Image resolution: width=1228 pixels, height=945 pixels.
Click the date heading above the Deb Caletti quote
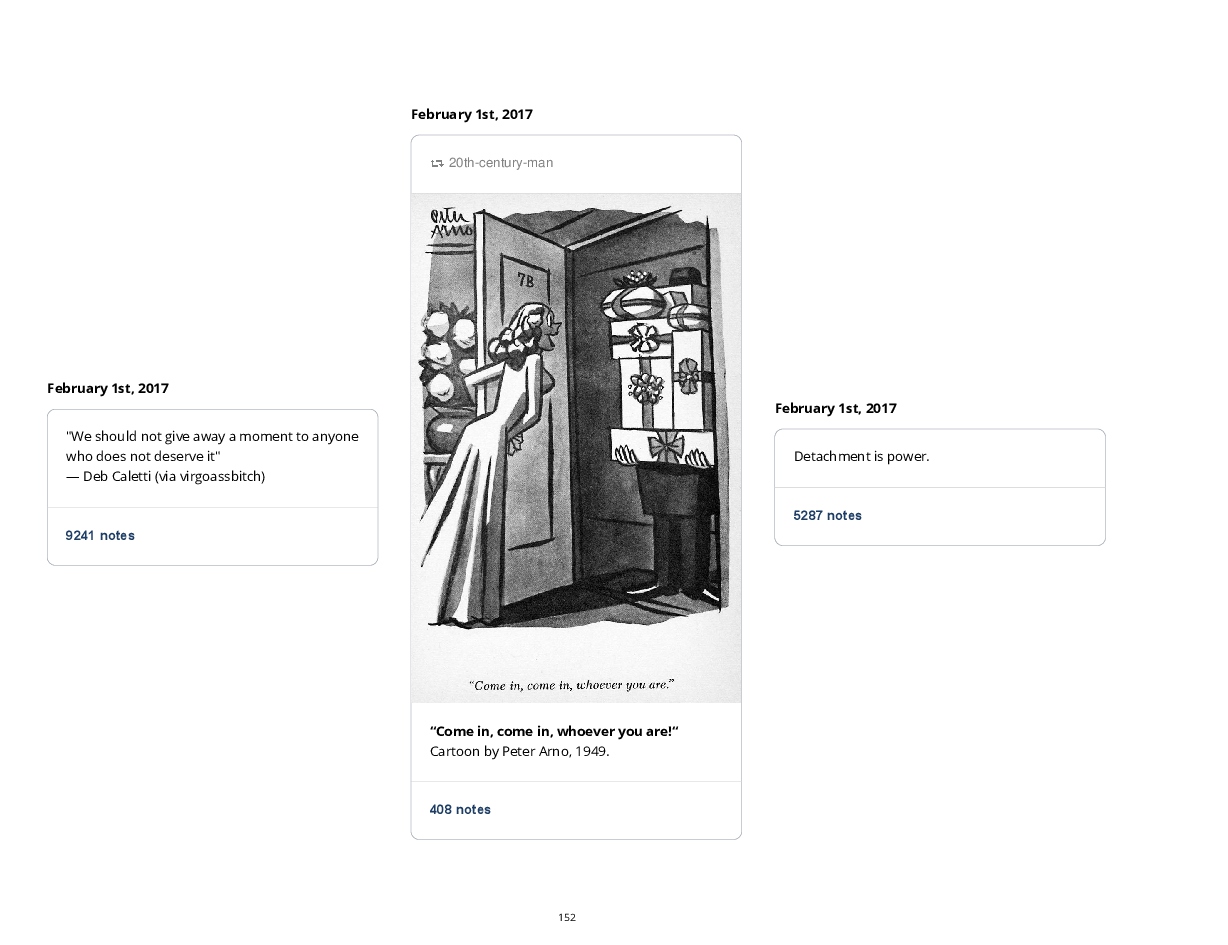[x=108, y=388]
